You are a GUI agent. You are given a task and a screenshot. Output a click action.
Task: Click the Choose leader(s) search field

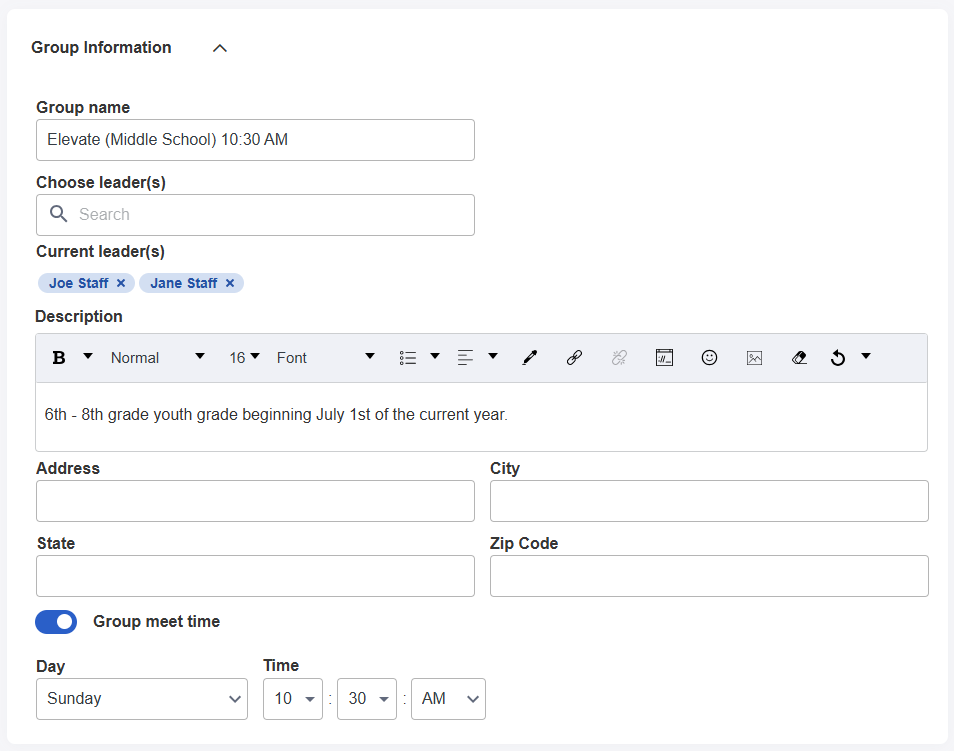(255, 215)
